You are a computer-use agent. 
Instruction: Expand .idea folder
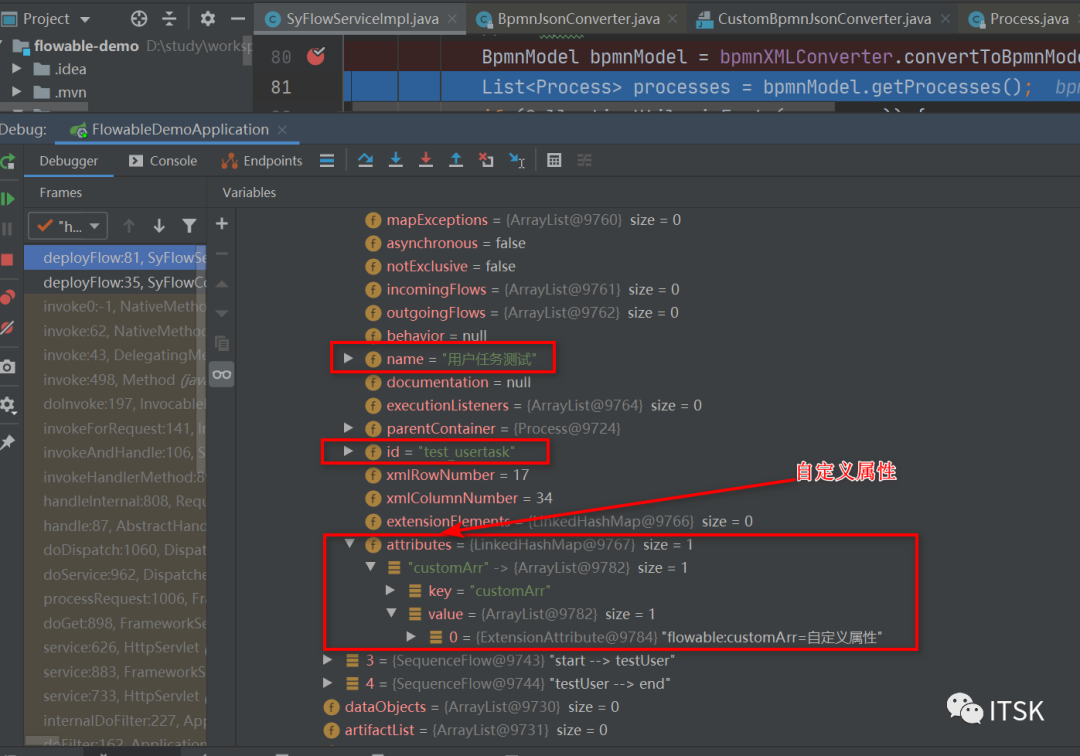(17, 69)
